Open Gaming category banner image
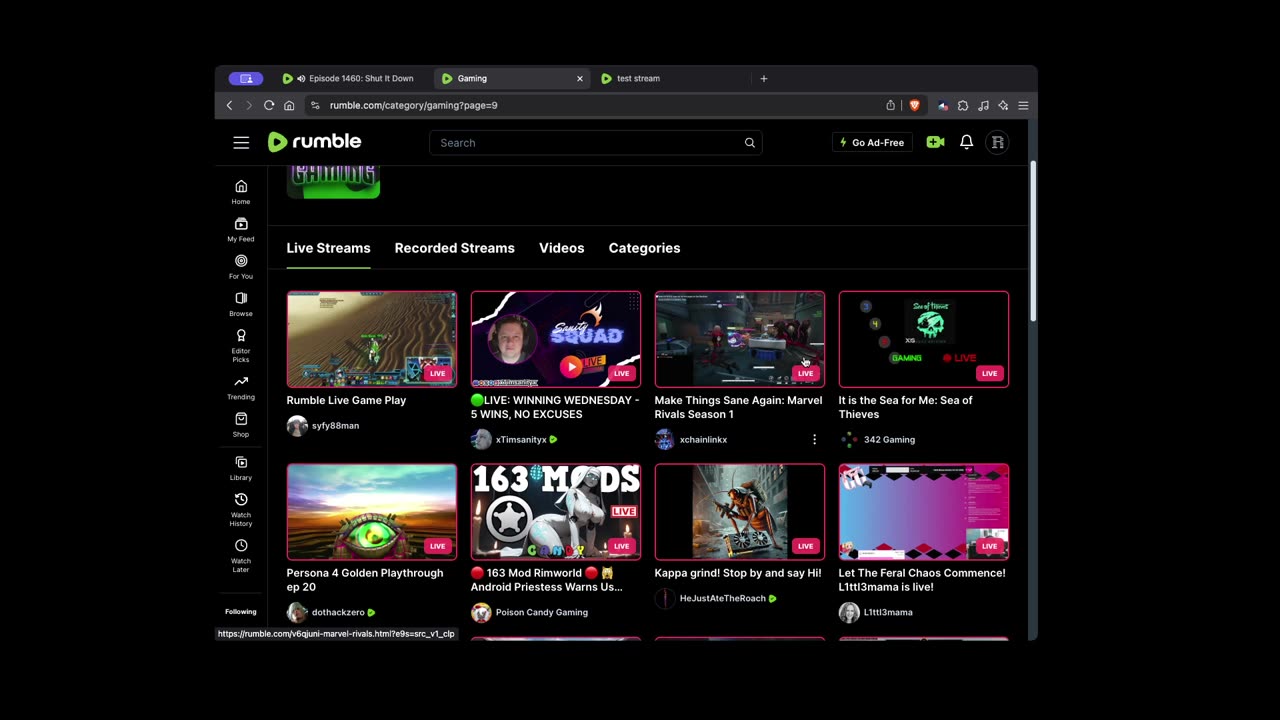Image resolution: width=1280 pixels, height=720 pixels. 333,181
